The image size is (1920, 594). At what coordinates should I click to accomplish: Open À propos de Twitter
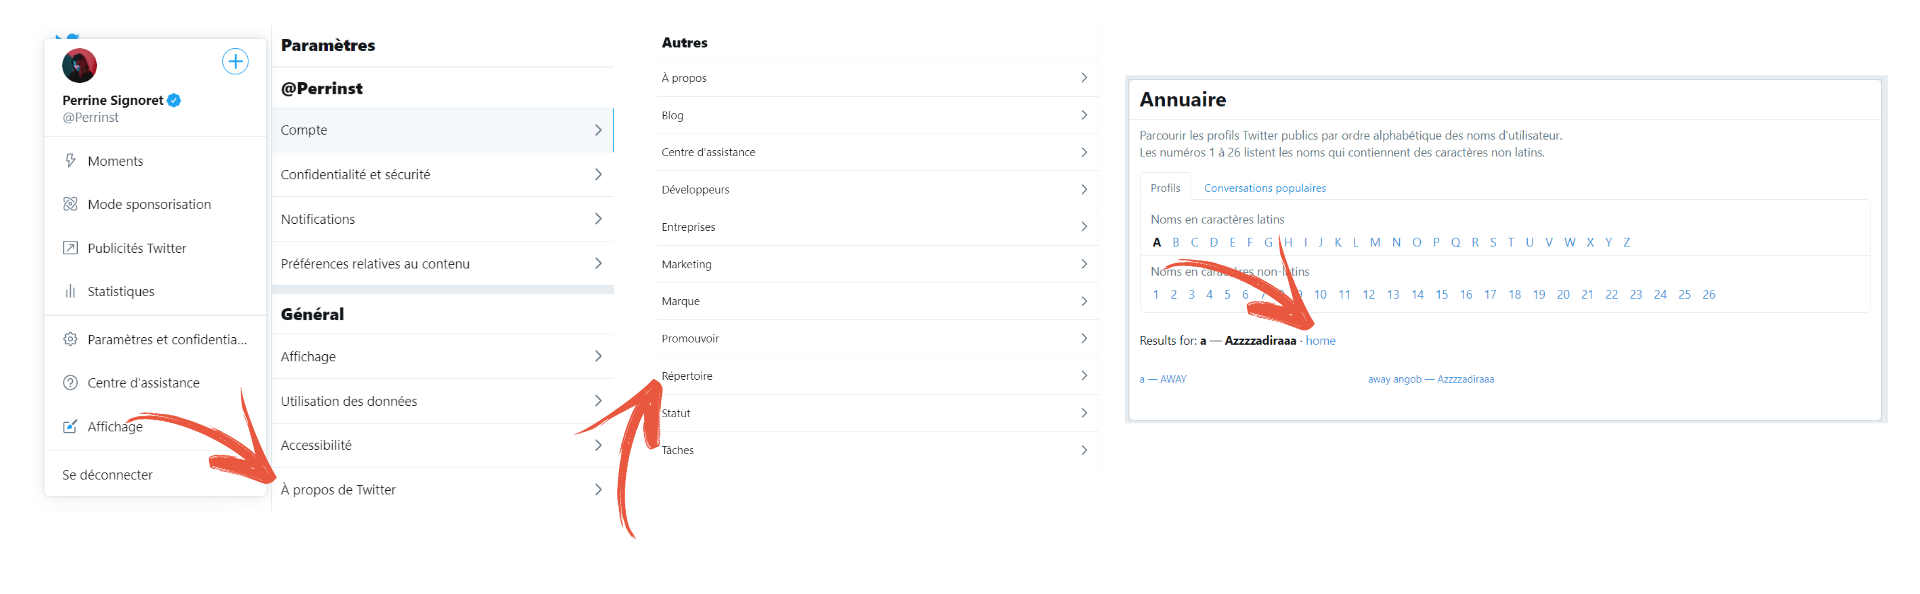tap(339, 490)
